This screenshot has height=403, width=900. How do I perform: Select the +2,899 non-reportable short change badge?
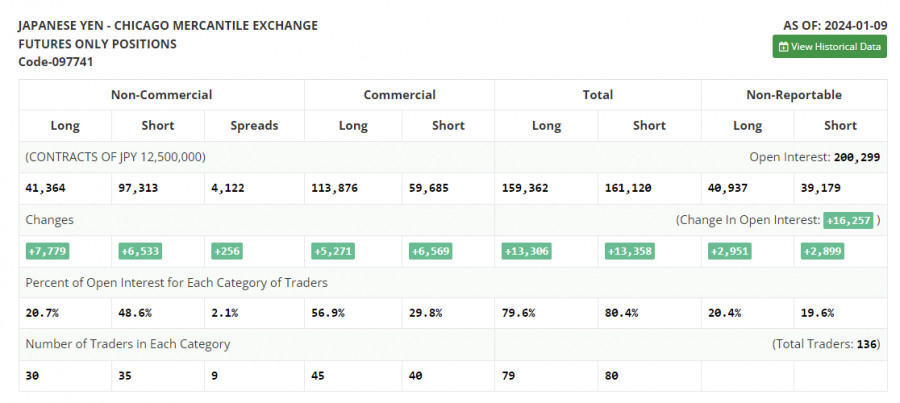822,251
